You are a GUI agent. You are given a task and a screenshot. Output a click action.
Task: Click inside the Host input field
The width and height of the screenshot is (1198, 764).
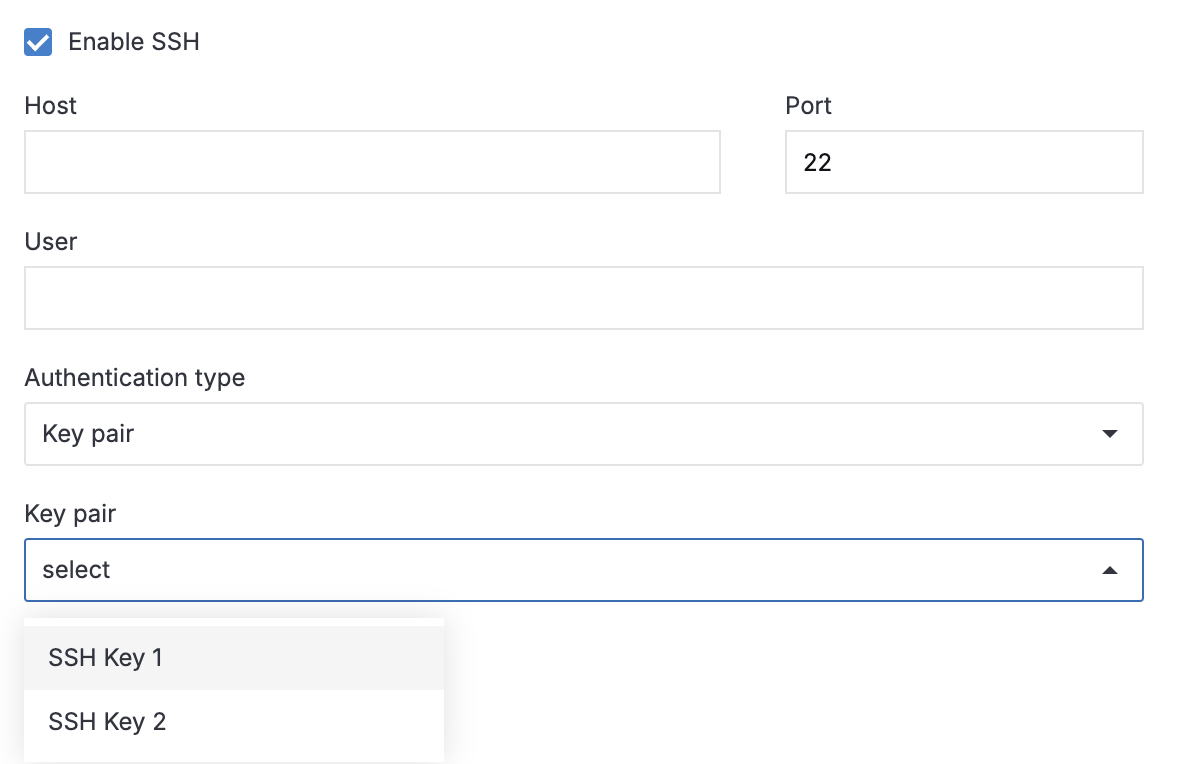pos(372,162)
